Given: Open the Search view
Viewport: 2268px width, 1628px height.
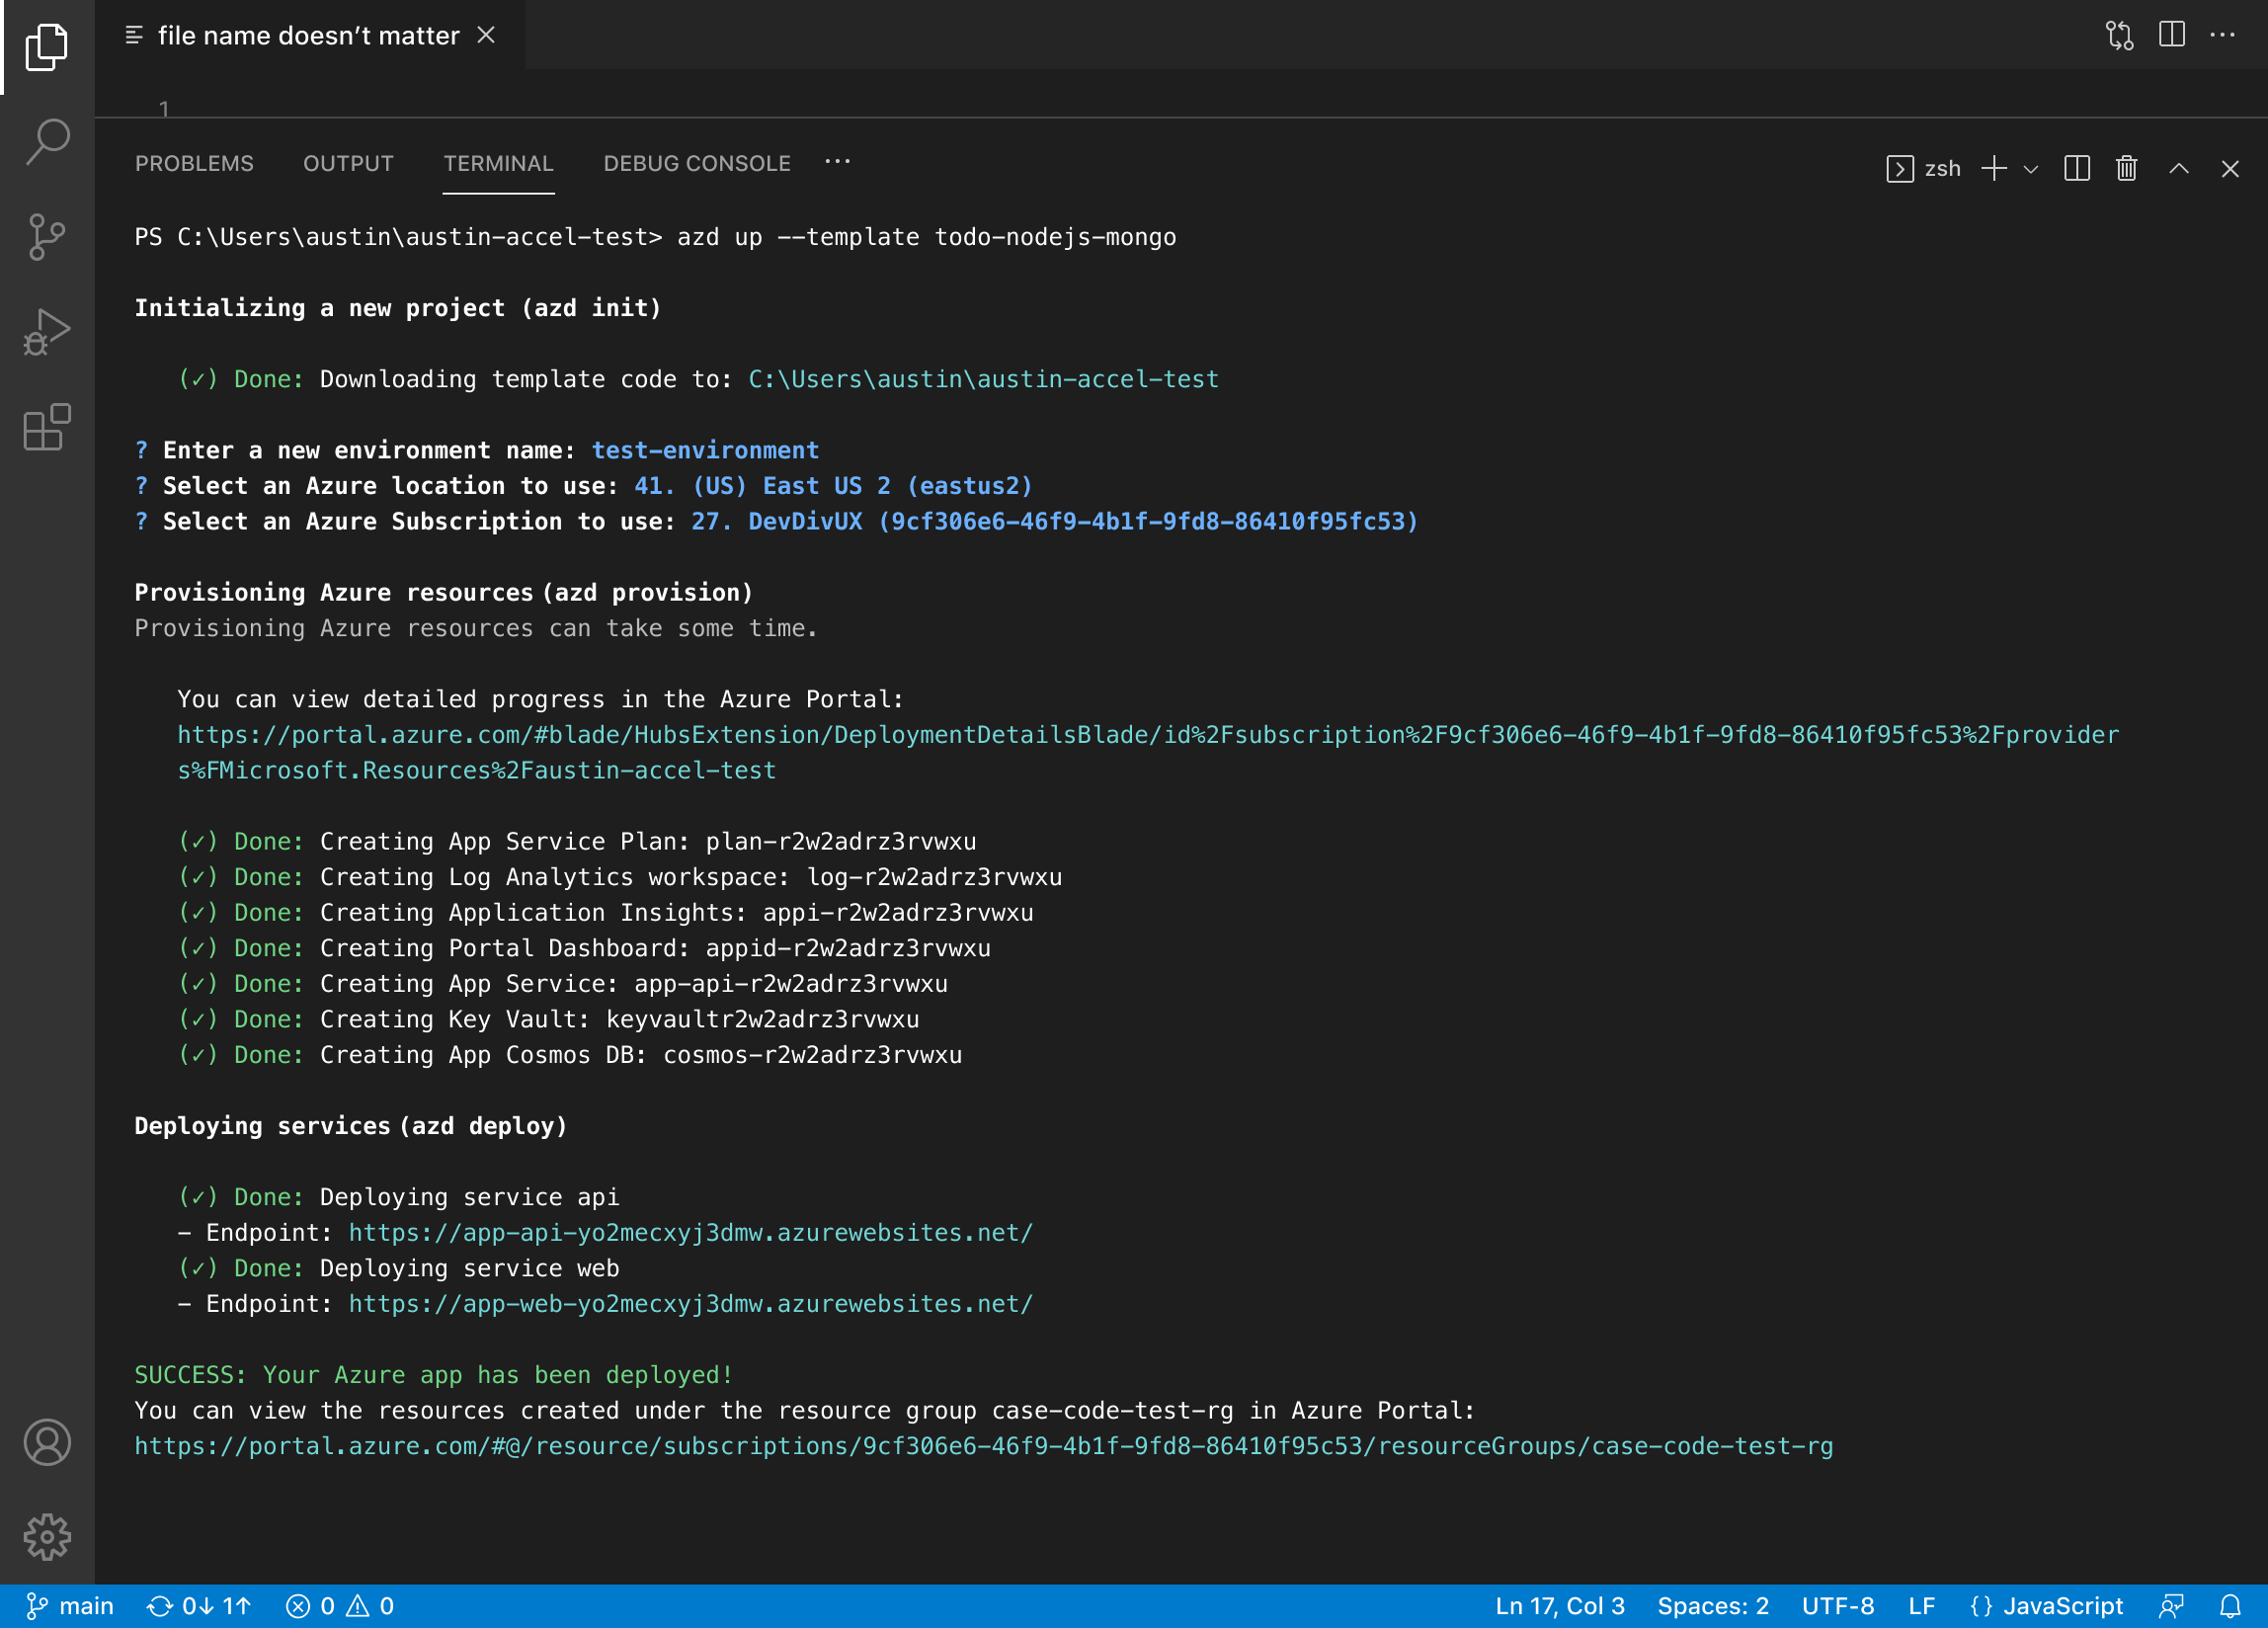Looking at the screenshot, I should coord(47,142).
